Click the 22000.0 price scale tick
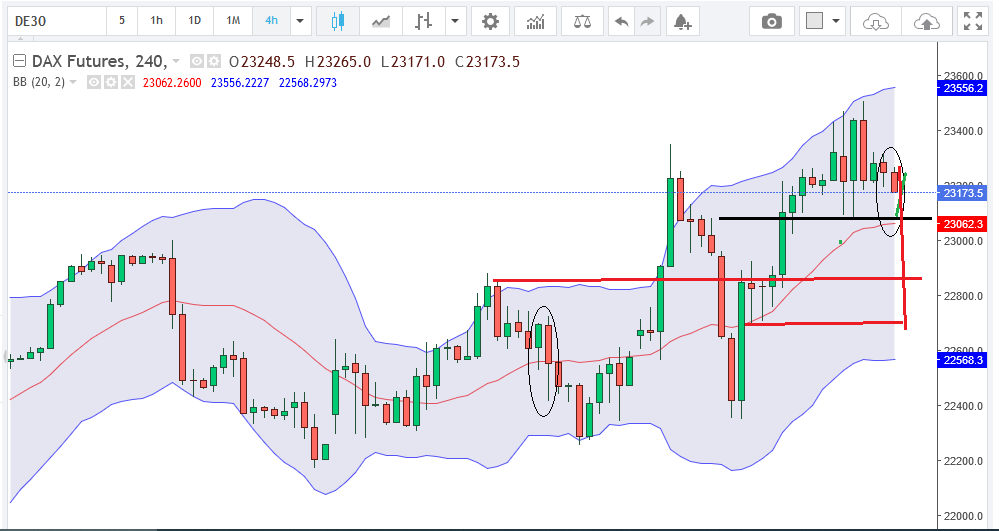999x531 pixels. (x=965, y=516)
